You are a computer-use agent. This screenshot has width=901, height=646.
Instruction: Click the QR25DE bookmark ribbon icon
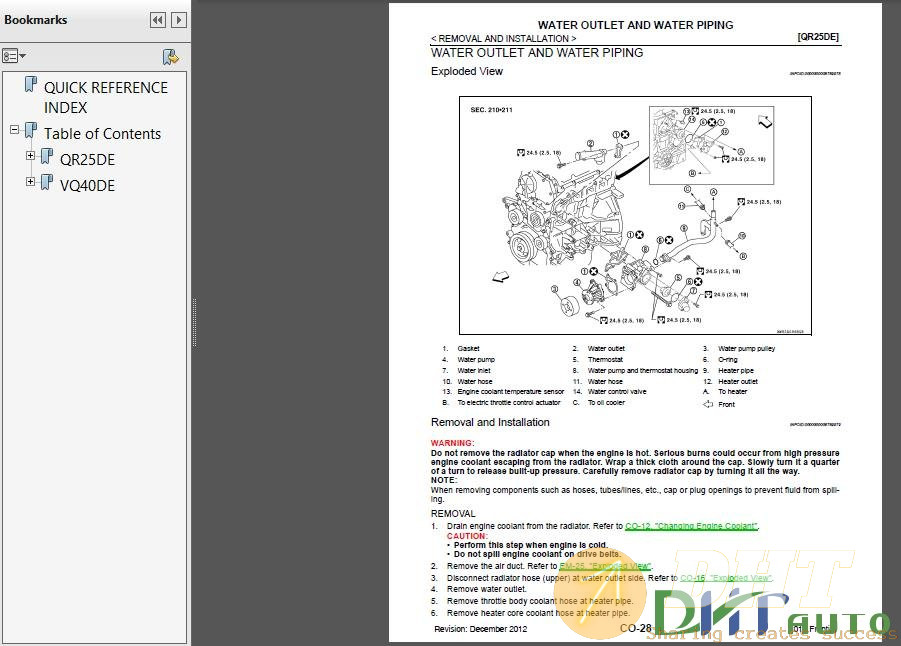(x=47, y=156)
